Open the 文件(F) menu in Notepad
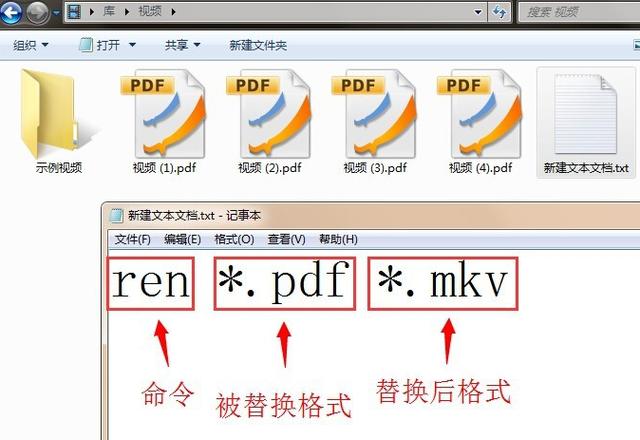 (132, 239)
